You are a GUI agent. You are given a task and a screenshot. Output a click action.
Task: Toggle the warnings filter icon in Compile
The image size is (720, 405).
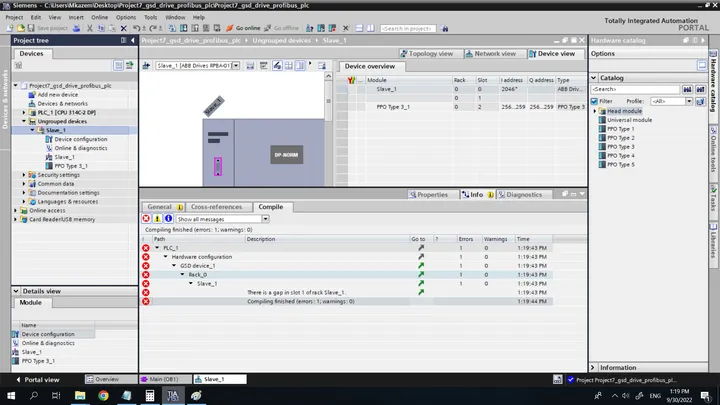[157, 219]
